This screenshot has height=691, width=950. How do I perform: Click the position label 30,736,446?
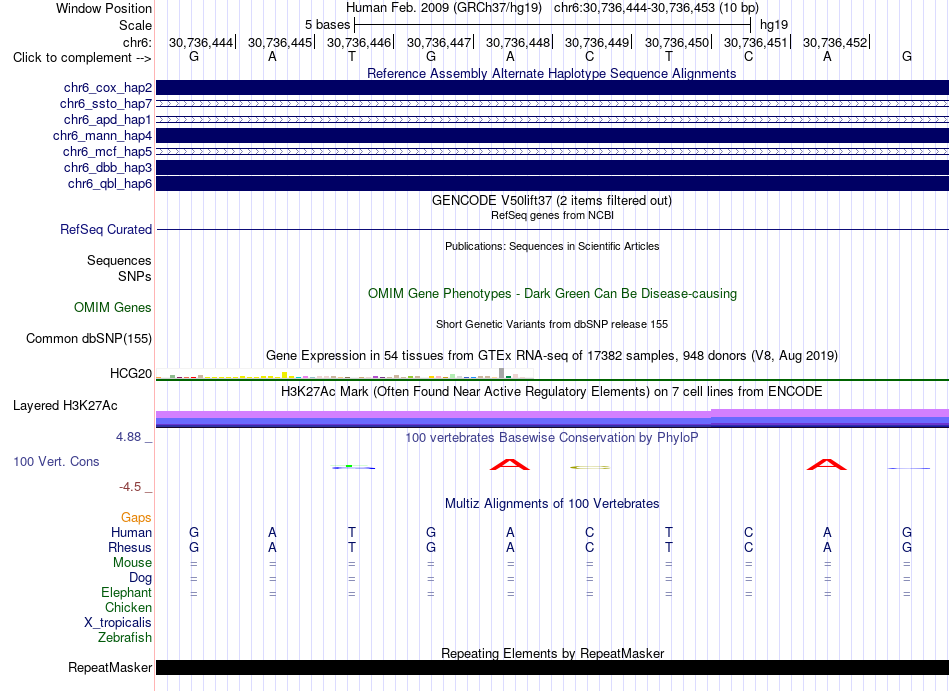[359, 42]
